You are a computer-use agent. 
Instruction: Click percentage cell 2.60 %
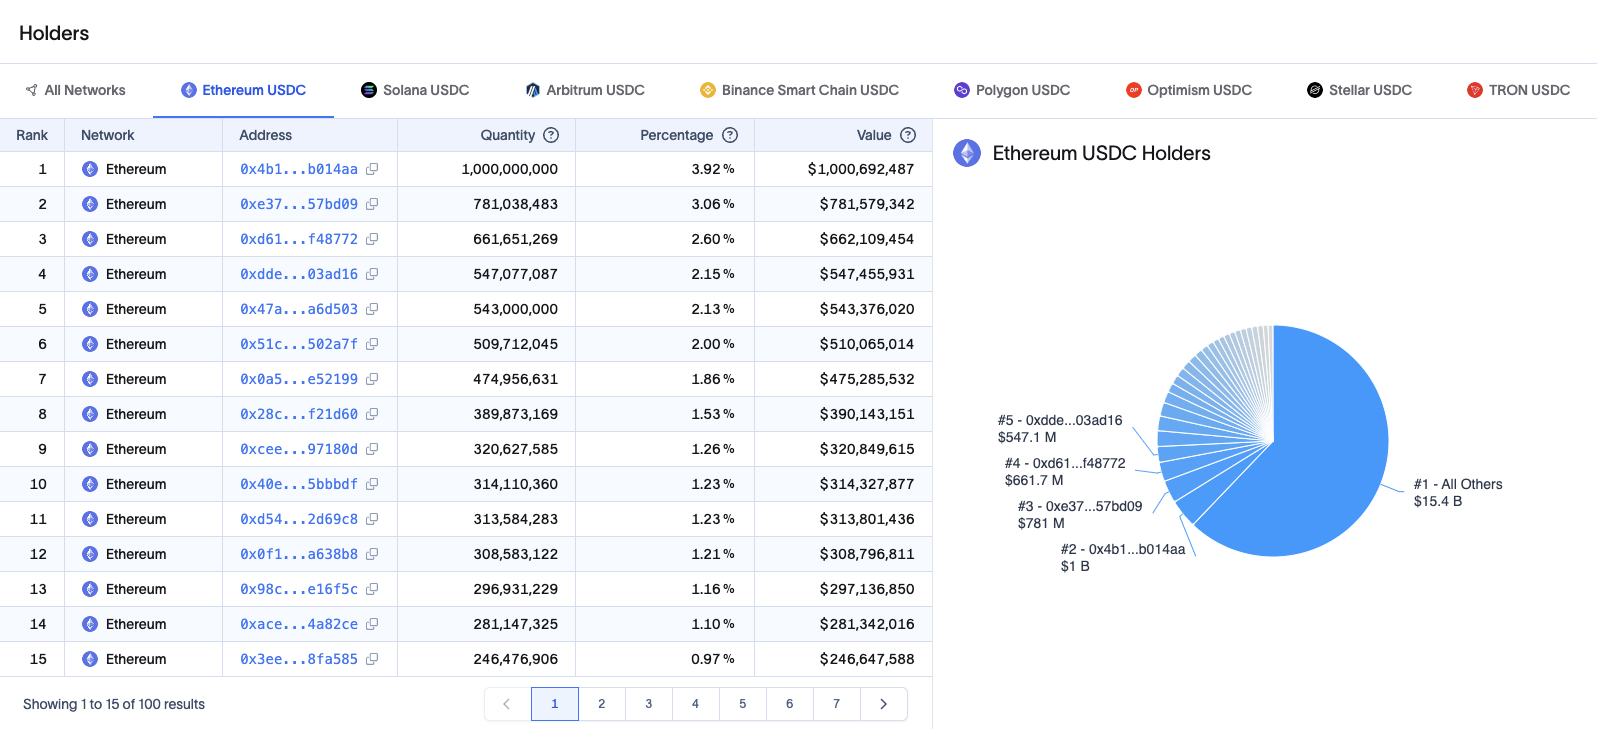[x=713, y=239]
